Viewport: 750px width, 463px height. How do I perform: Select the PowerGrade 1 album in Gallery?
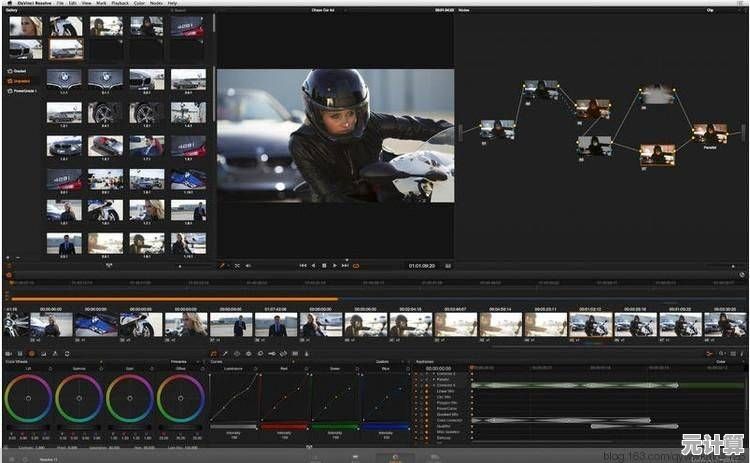click(20, 90)
